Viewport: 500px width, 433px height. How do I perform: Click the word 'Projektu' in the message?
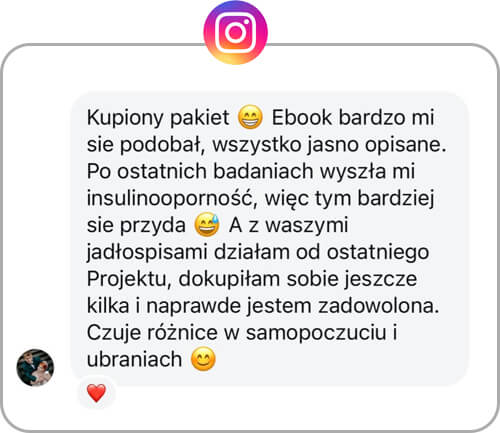pos(127,279)
